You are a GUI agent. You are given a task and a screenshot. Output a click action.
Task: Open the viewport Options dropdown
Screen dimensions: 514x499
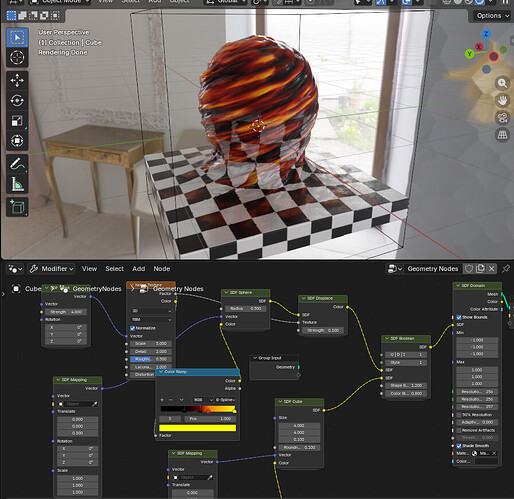coord(492,16)
